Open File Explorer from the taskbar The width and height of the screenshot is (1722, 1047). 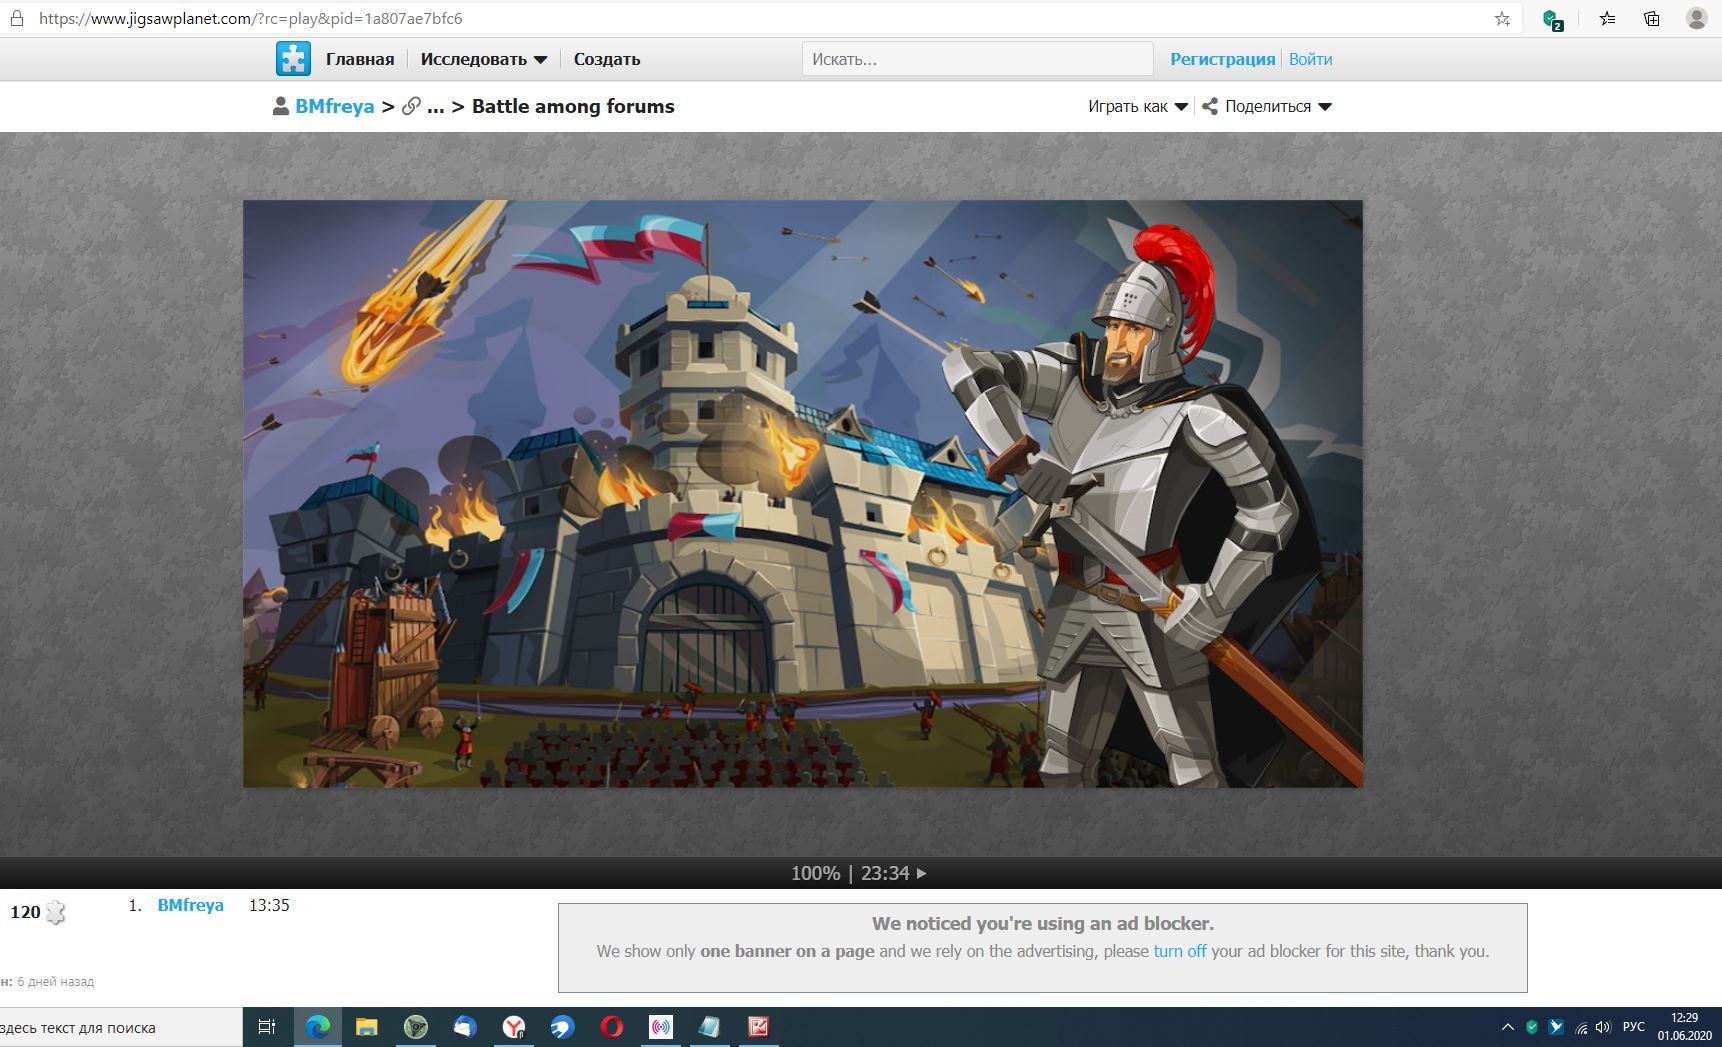367,1027
